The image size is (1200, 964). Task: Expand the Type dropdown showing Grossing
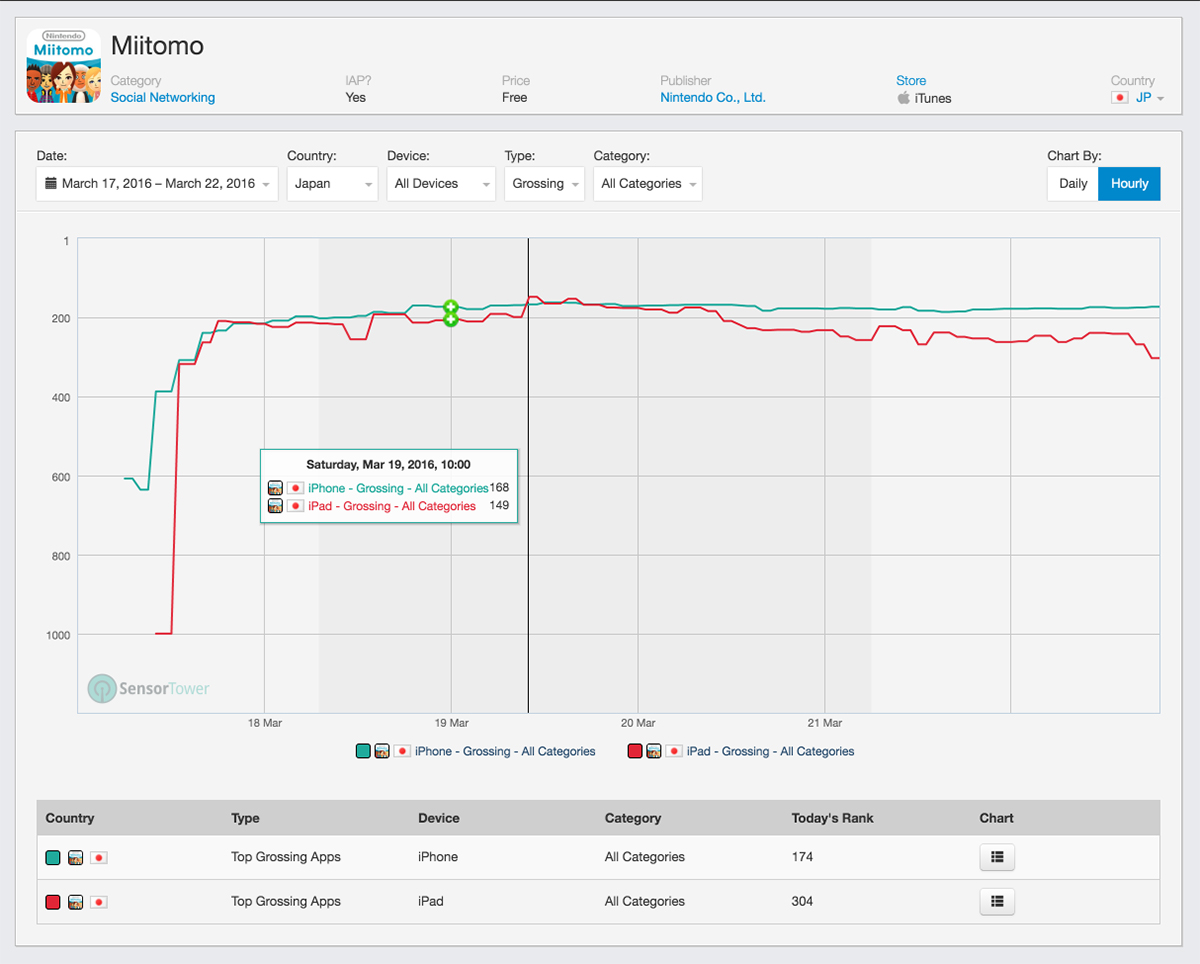point(544,184)
